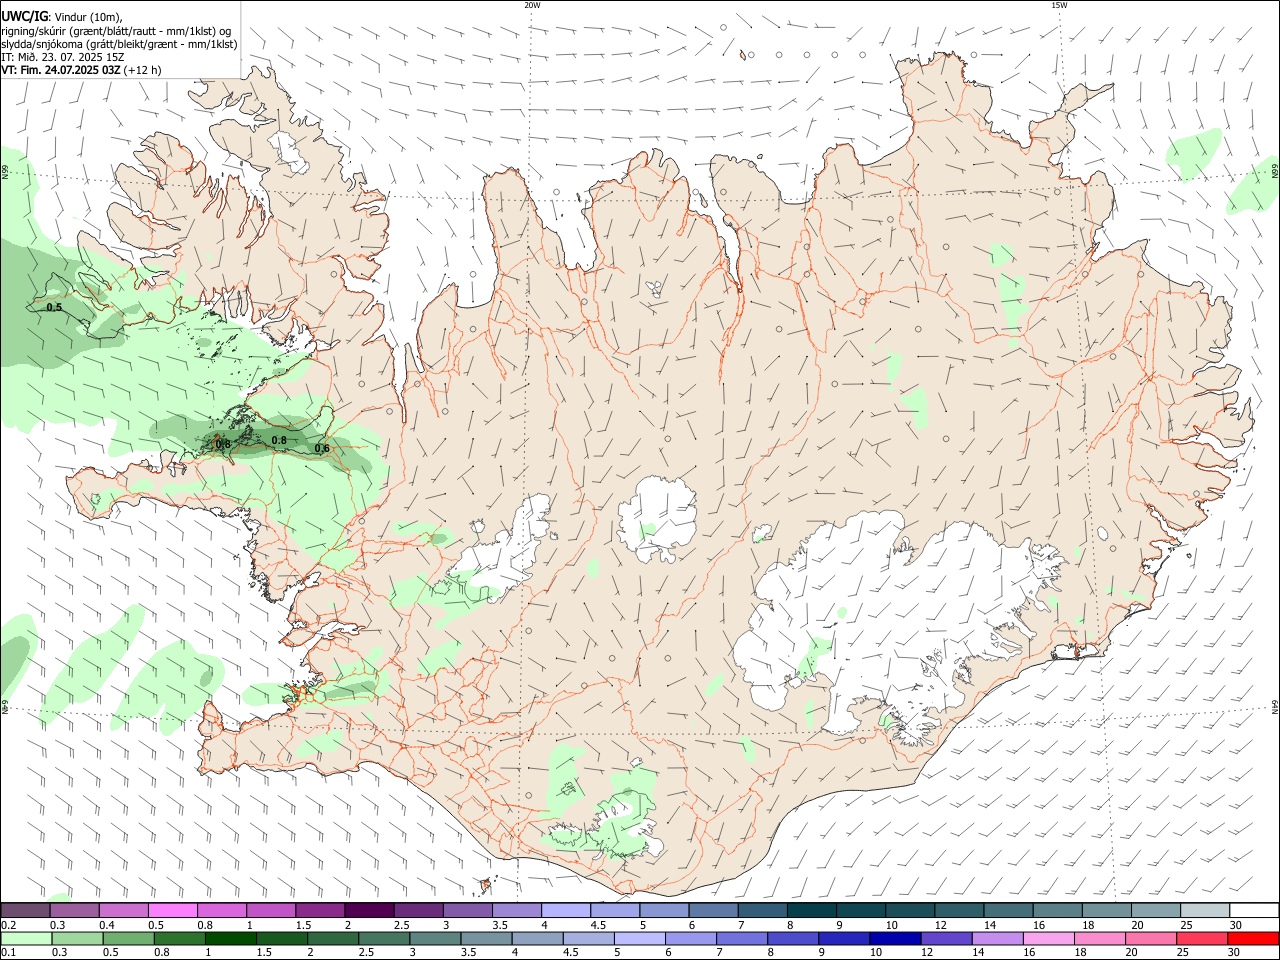
Task: Select the deep blue 10–12 swatch on lower scale
Action: [894, 938]
